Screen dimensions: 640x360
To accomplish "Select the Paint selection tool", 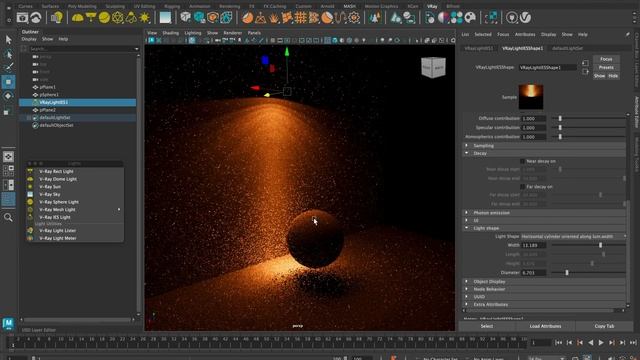I will click(8, 67).
